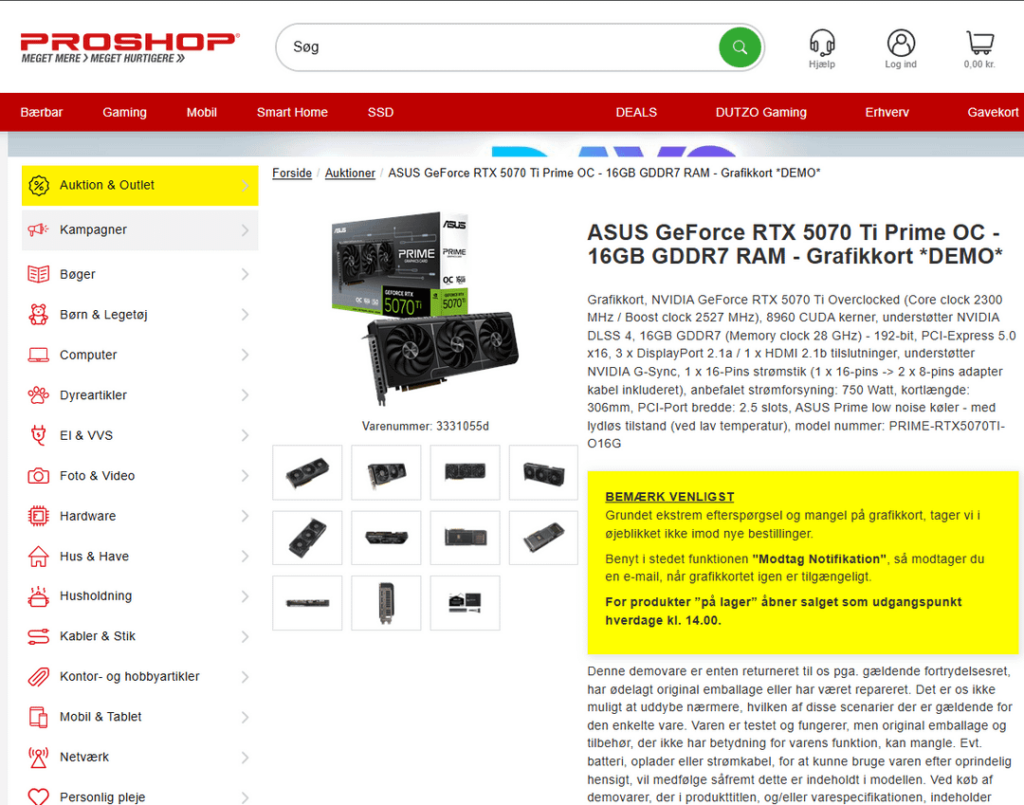Screen dimensions: 1024x805
Task: Click the BEMÆRK VENLIGST heading
Action: coord(669,497)
